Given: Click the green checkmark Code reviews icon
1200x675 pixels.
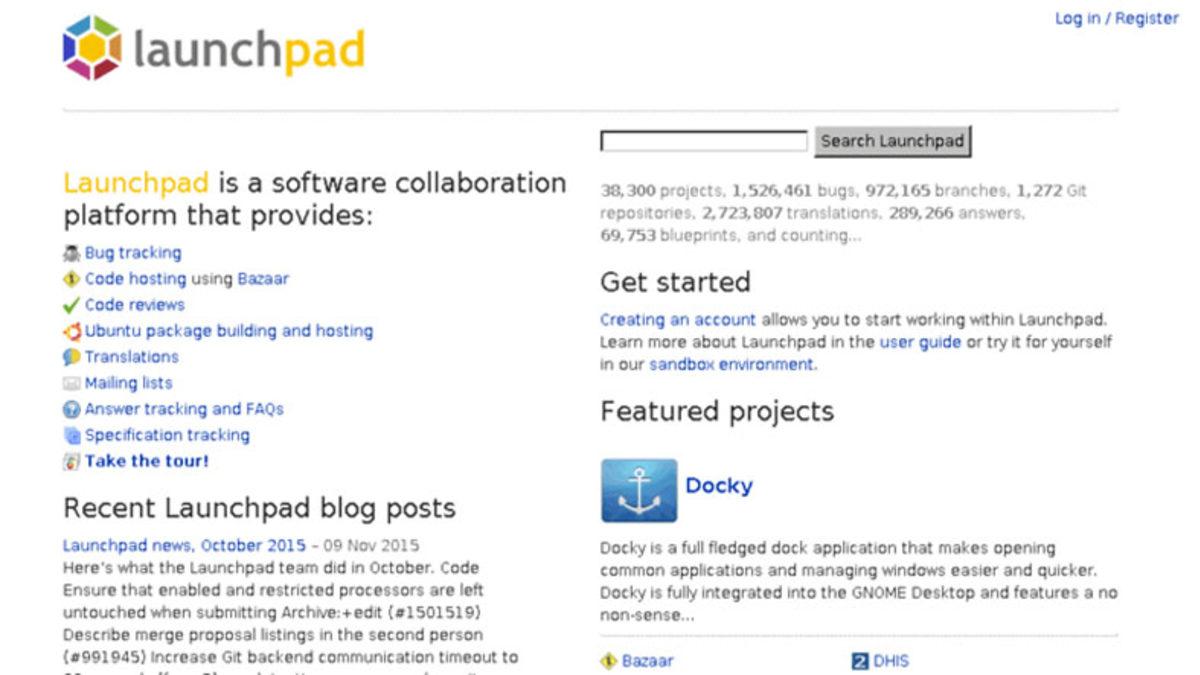Looking at the screenshot, I should [x=70, y=304].
